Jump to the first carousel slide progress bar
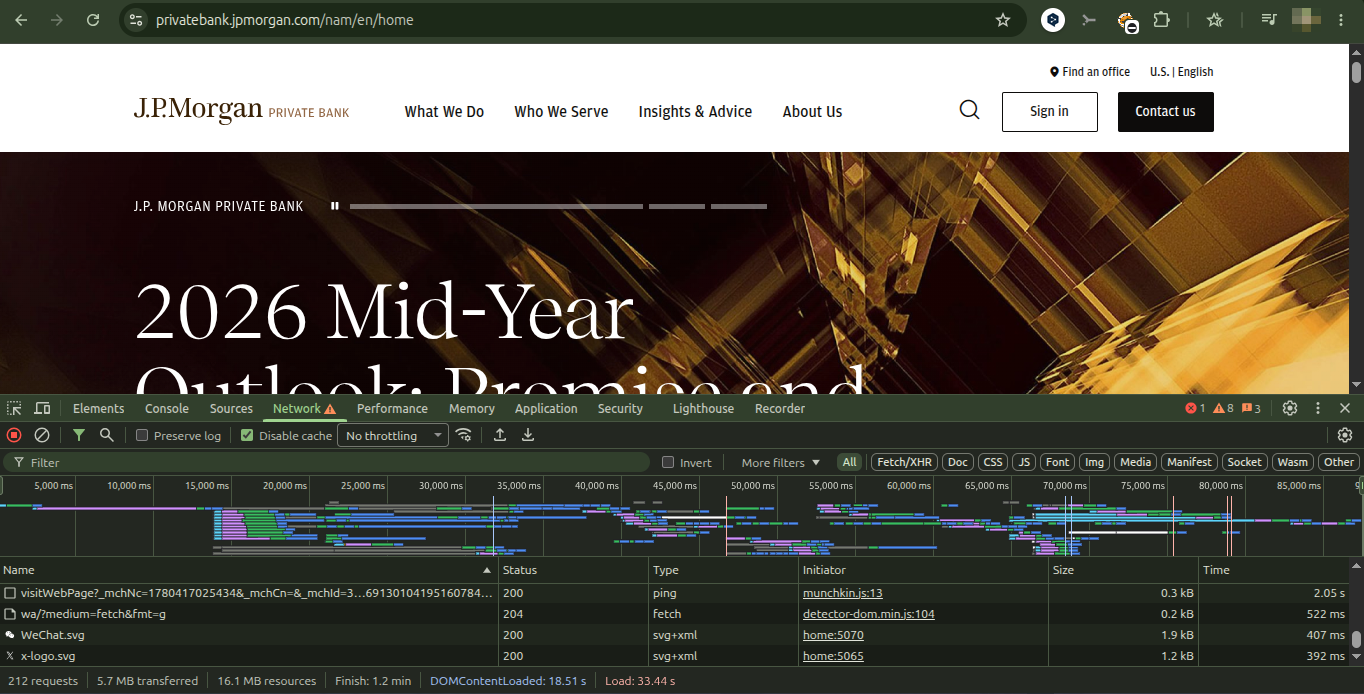 (x=496, y=206)
